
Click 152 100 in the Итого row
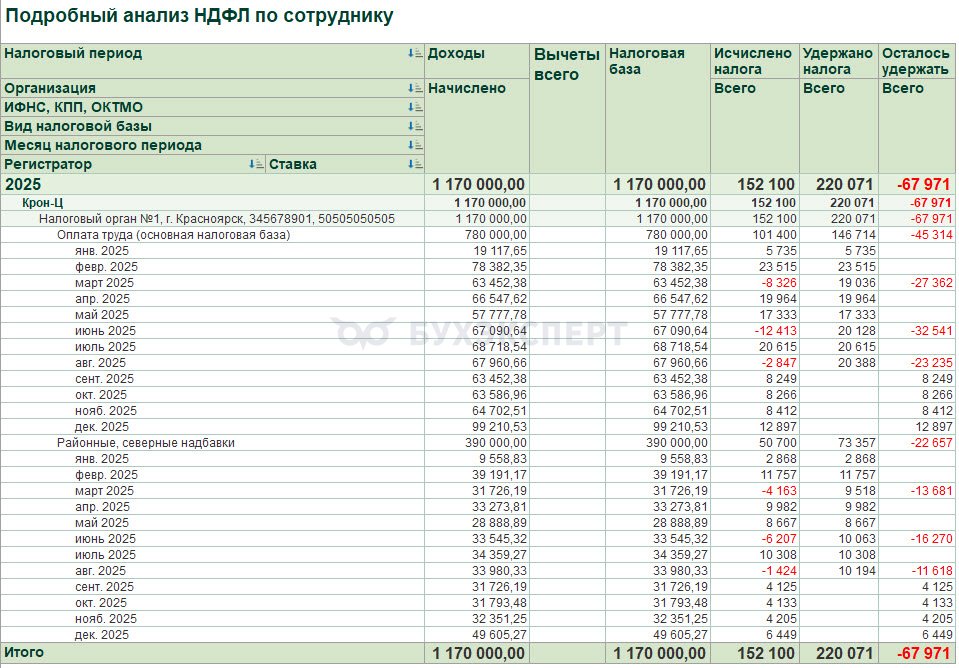pos(766,653)
